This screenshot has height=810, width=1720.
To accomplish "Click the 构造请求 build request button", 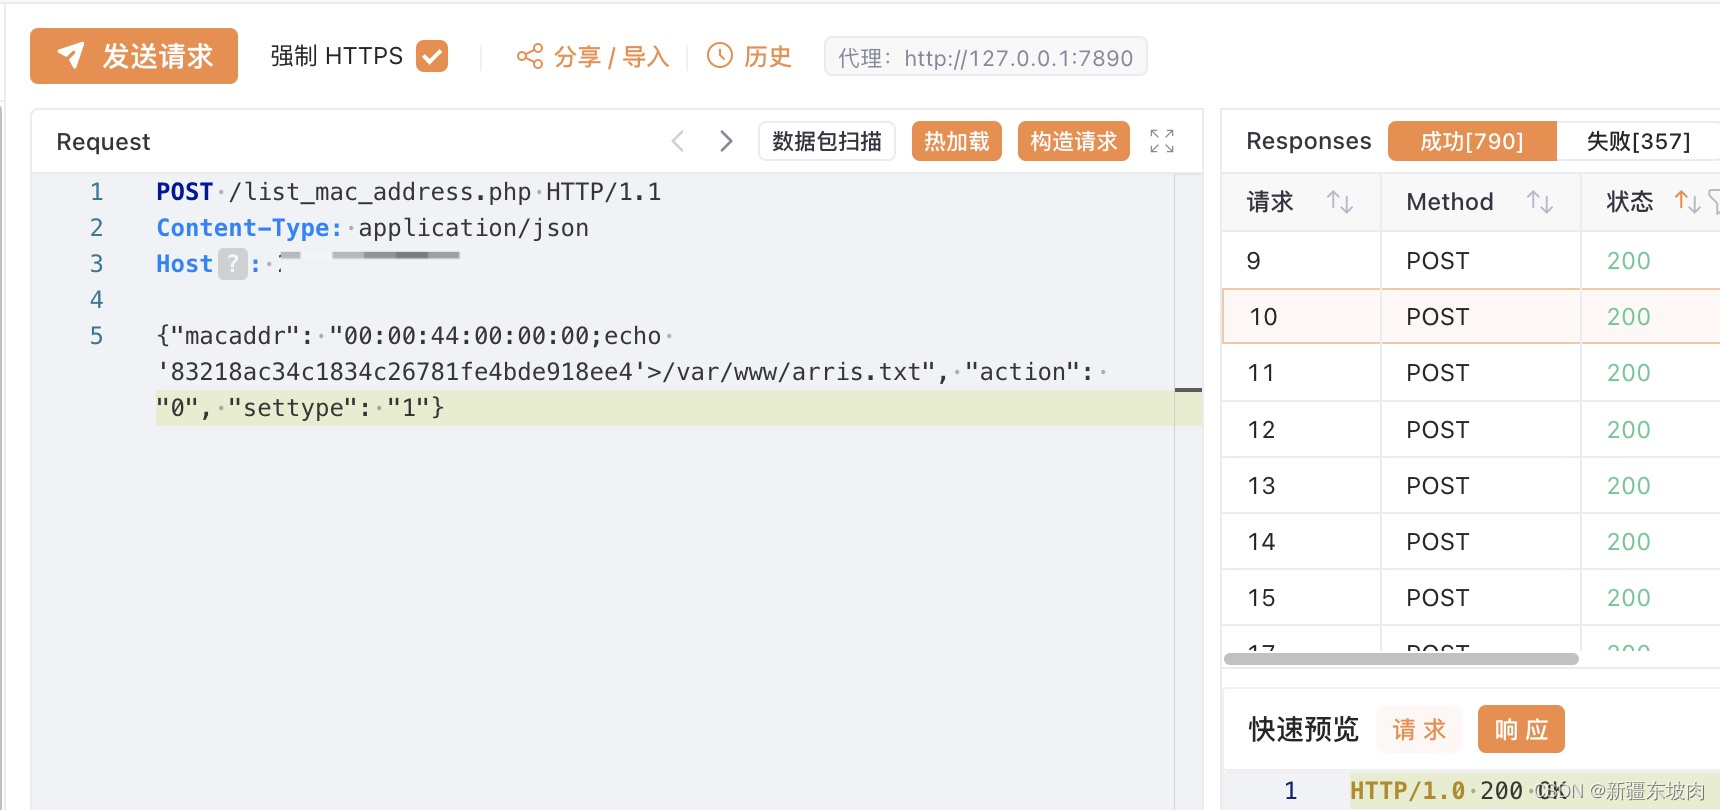I will [1074, 141].
